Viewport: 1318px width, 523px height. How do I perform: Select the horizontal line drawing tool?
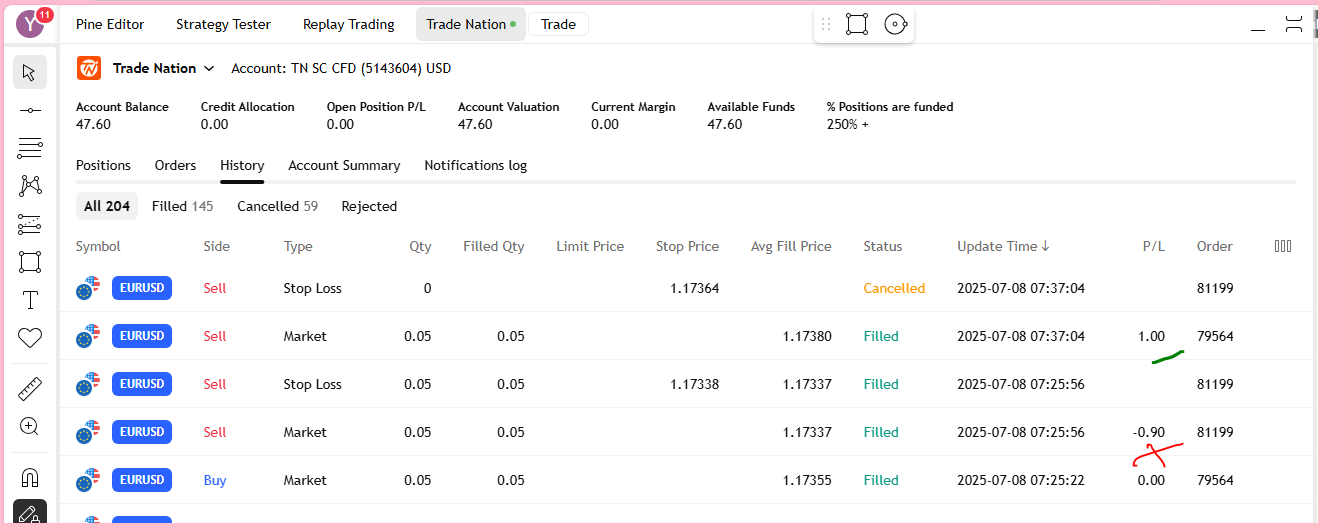[x=29, y=110]
